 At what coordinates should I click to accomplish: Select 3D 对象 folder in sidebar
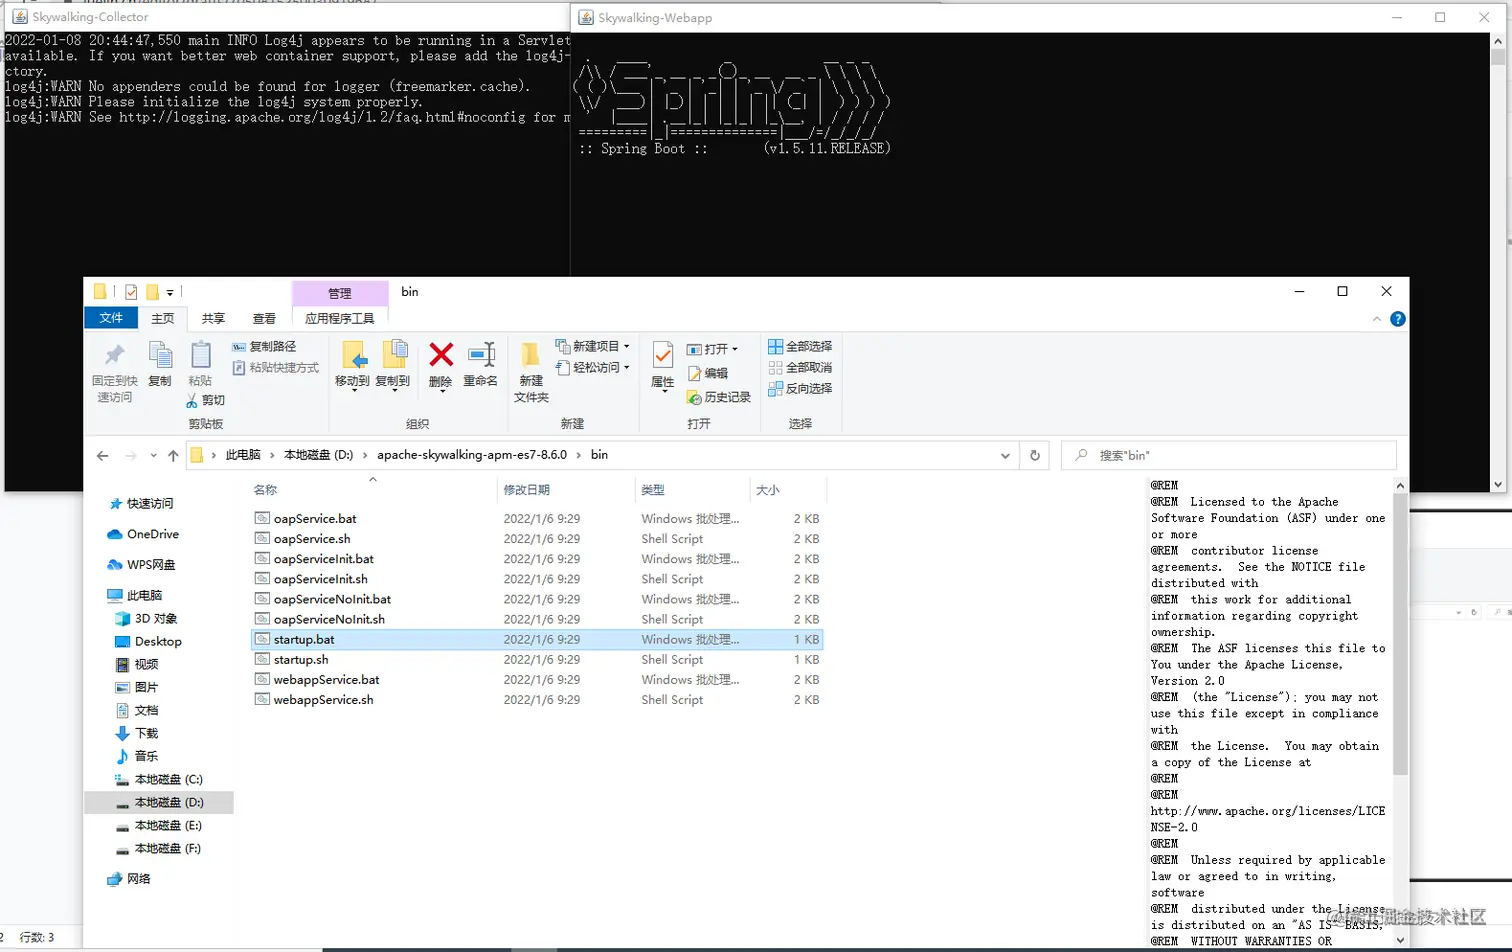click(146, 618)
